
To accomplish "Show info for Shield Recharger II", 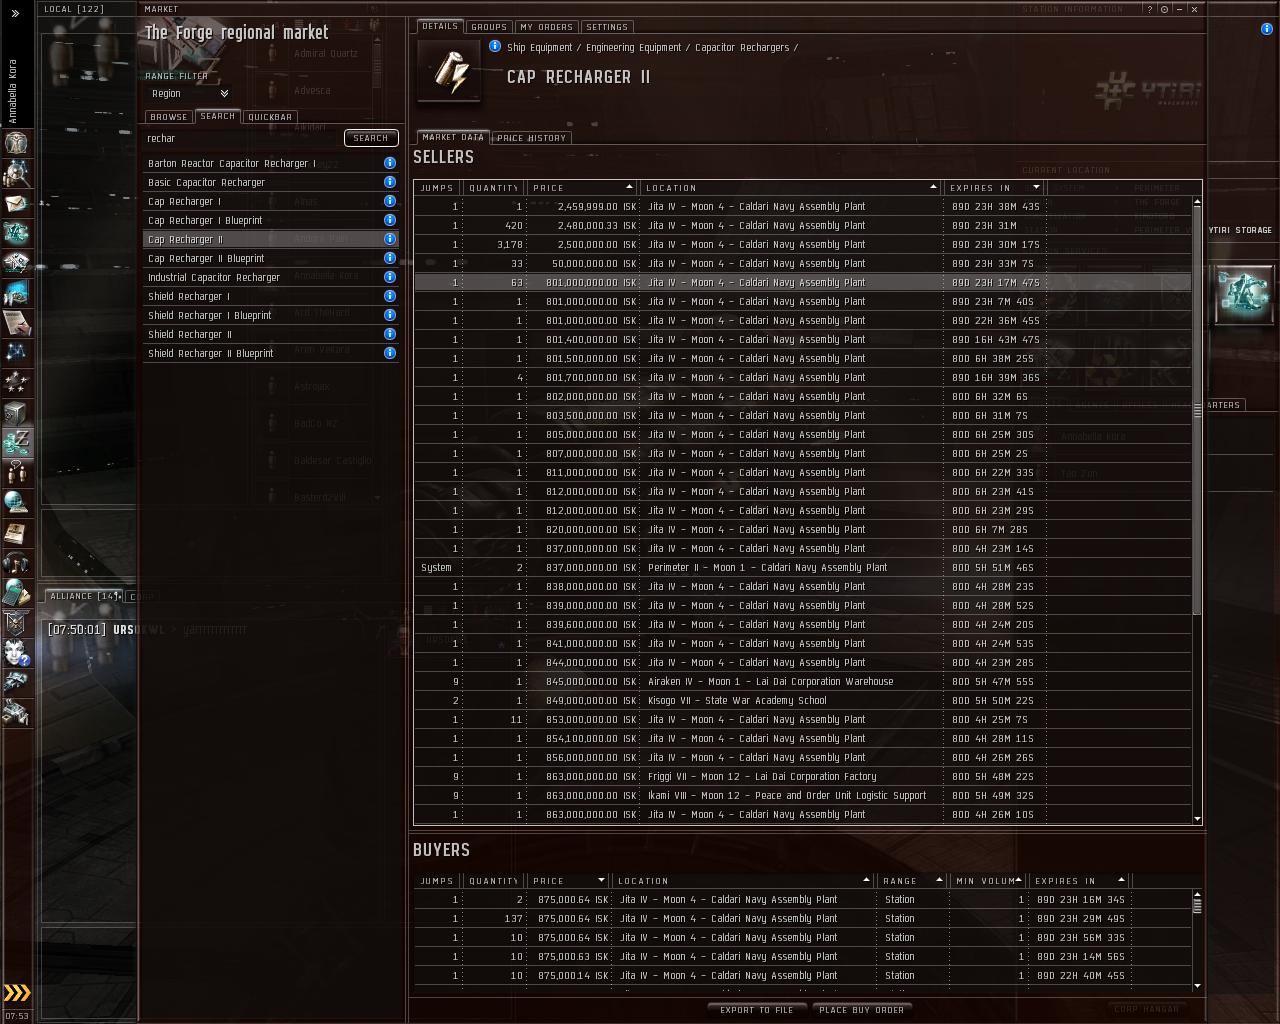I will (390, 334).
